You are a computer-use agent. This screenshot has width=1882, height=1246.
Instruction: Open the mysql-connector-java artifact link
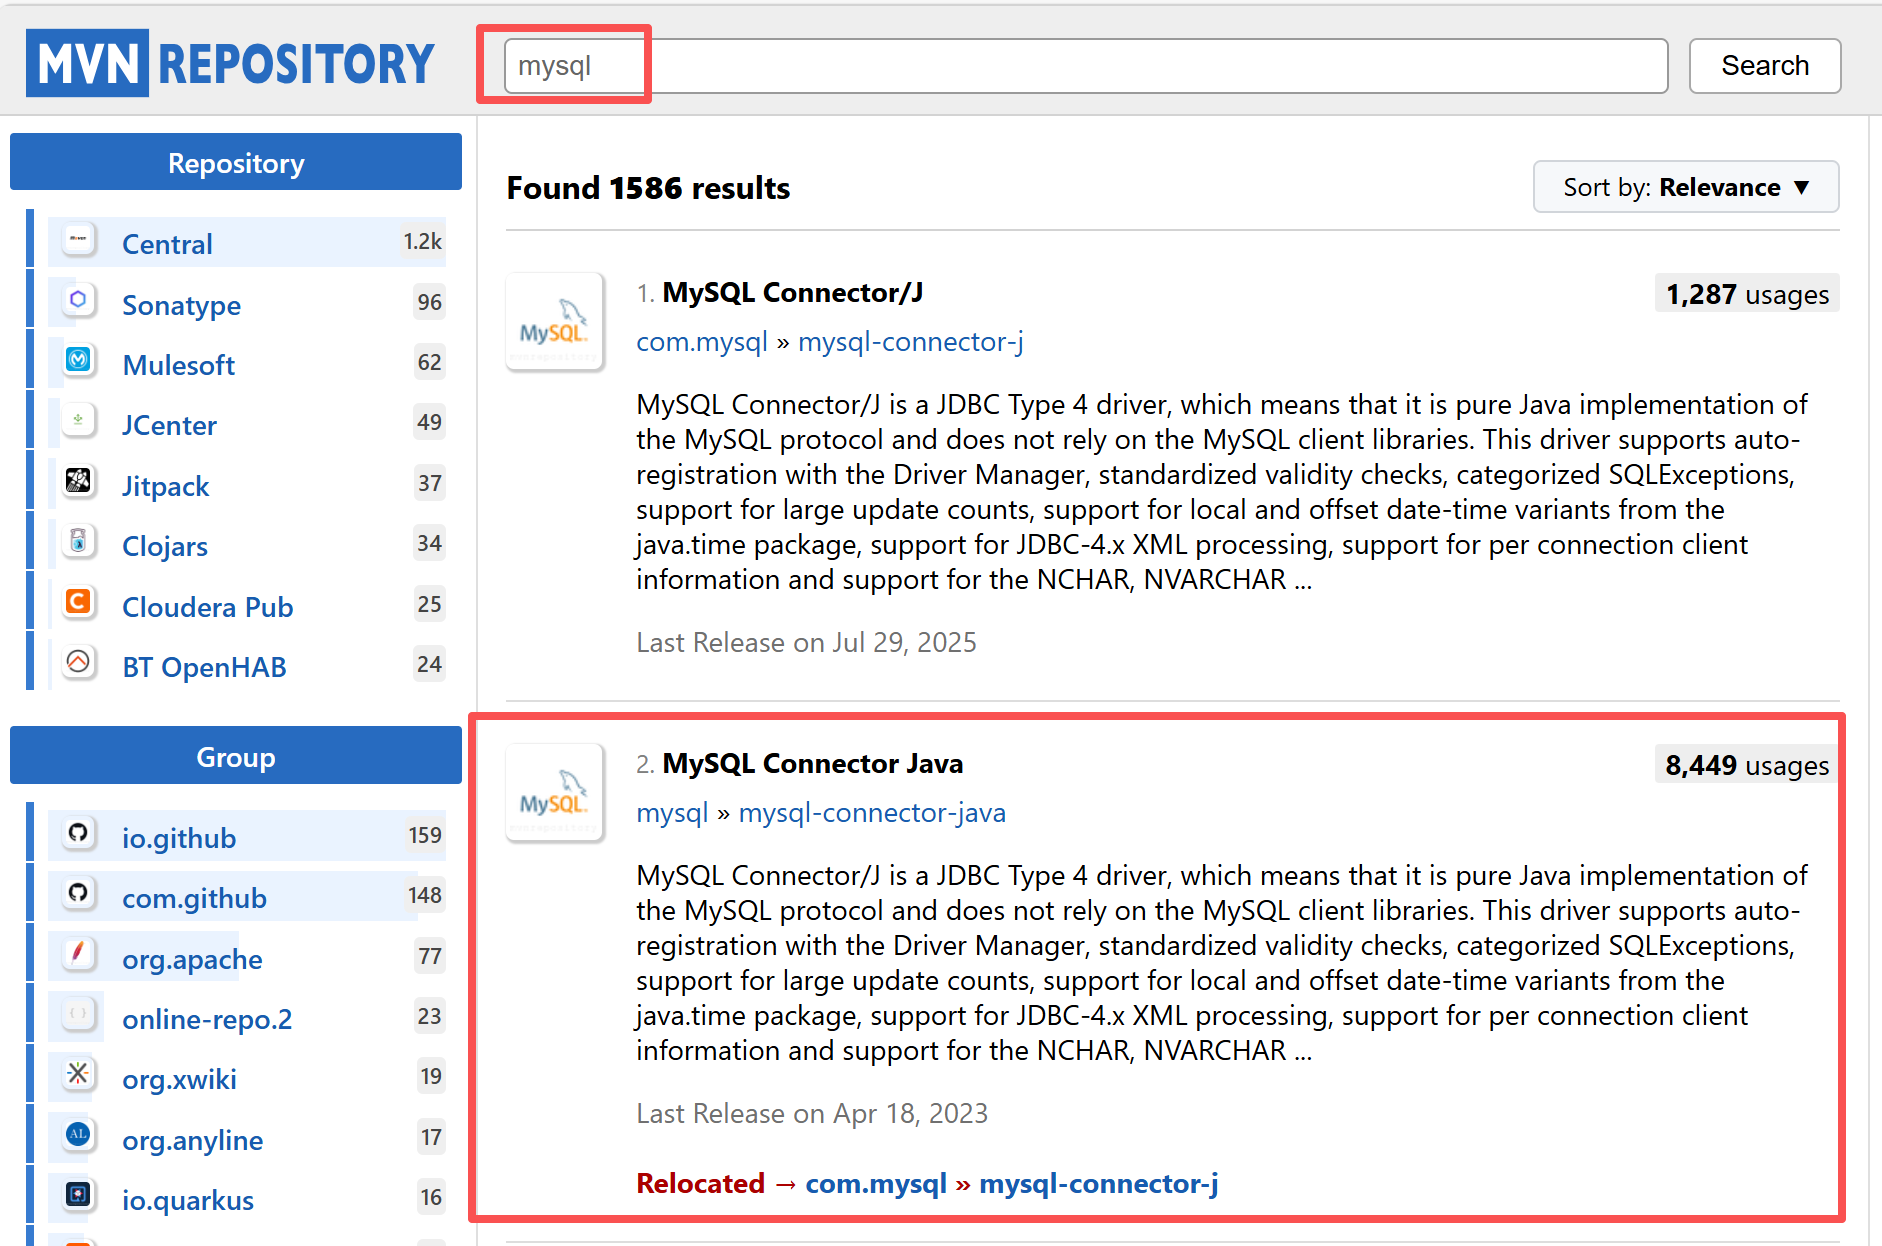click(x=872, y=813)
